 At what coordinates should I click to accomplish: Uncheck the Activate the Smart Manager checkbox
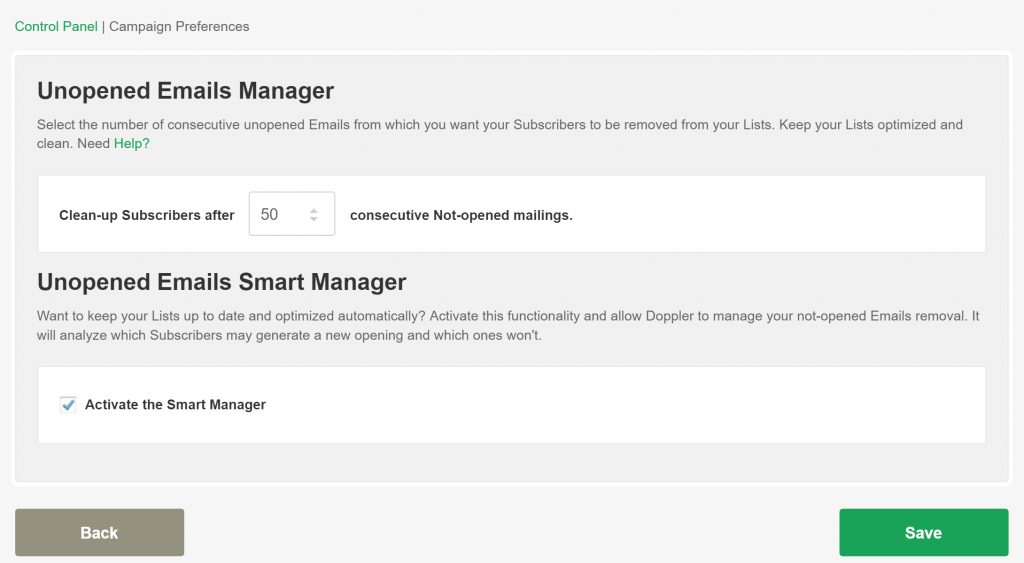click(x=68, y=405)
